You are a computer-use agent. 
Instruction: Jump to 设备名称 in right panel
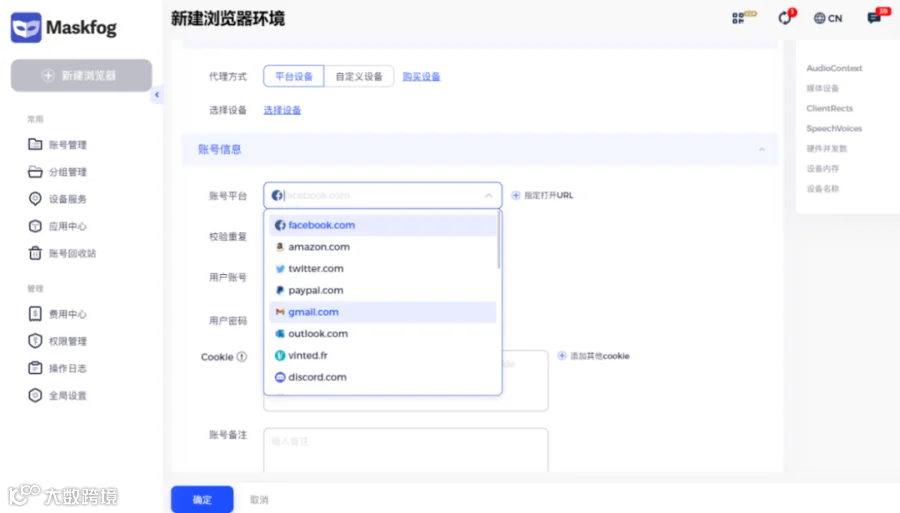click(x=823, y=189)
